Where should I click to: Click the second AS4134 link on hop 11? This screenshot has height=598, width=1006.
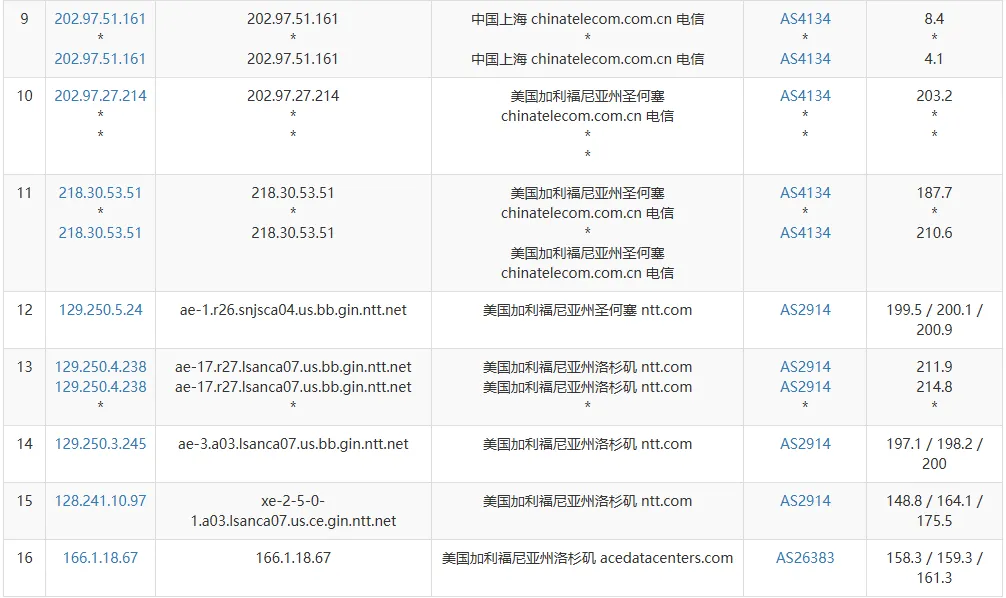click(804, 232)
